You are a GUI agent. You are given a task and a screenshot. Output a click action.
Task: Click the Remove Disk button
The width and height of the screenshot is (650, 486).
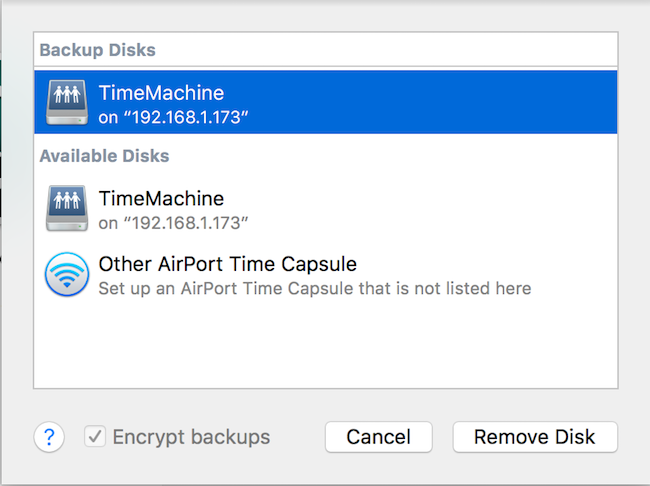tap(534, 437)
